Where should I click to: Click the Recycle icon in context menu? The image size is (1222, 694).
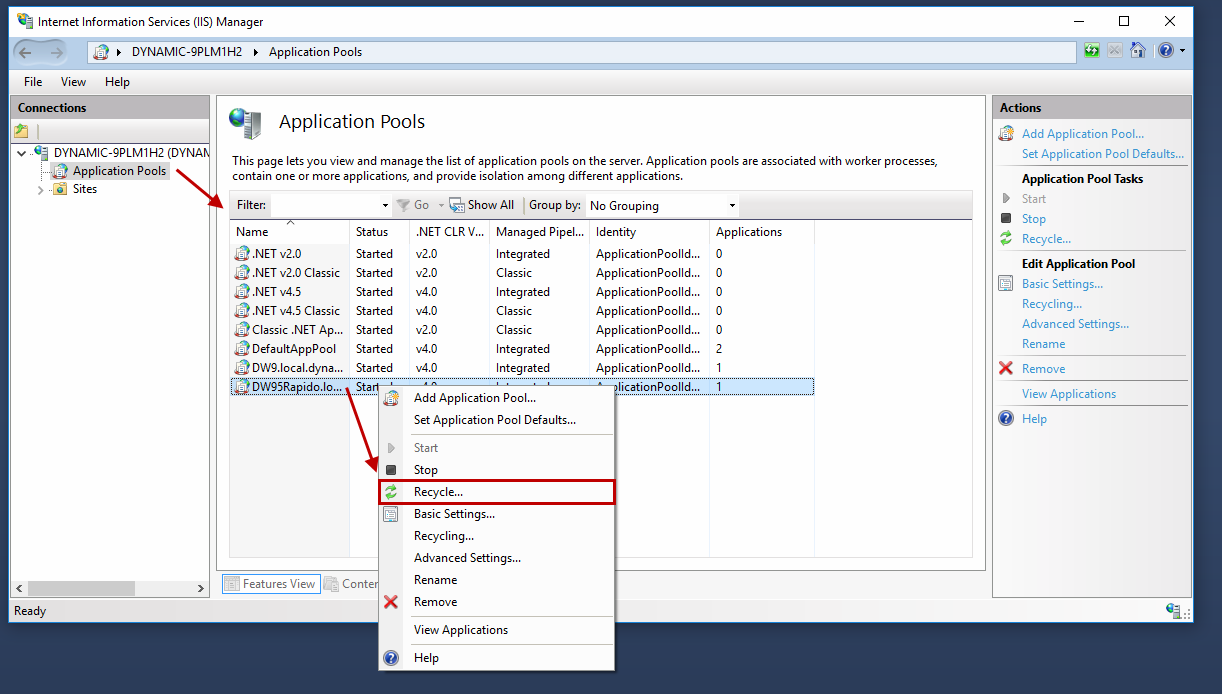pos(391,492)
